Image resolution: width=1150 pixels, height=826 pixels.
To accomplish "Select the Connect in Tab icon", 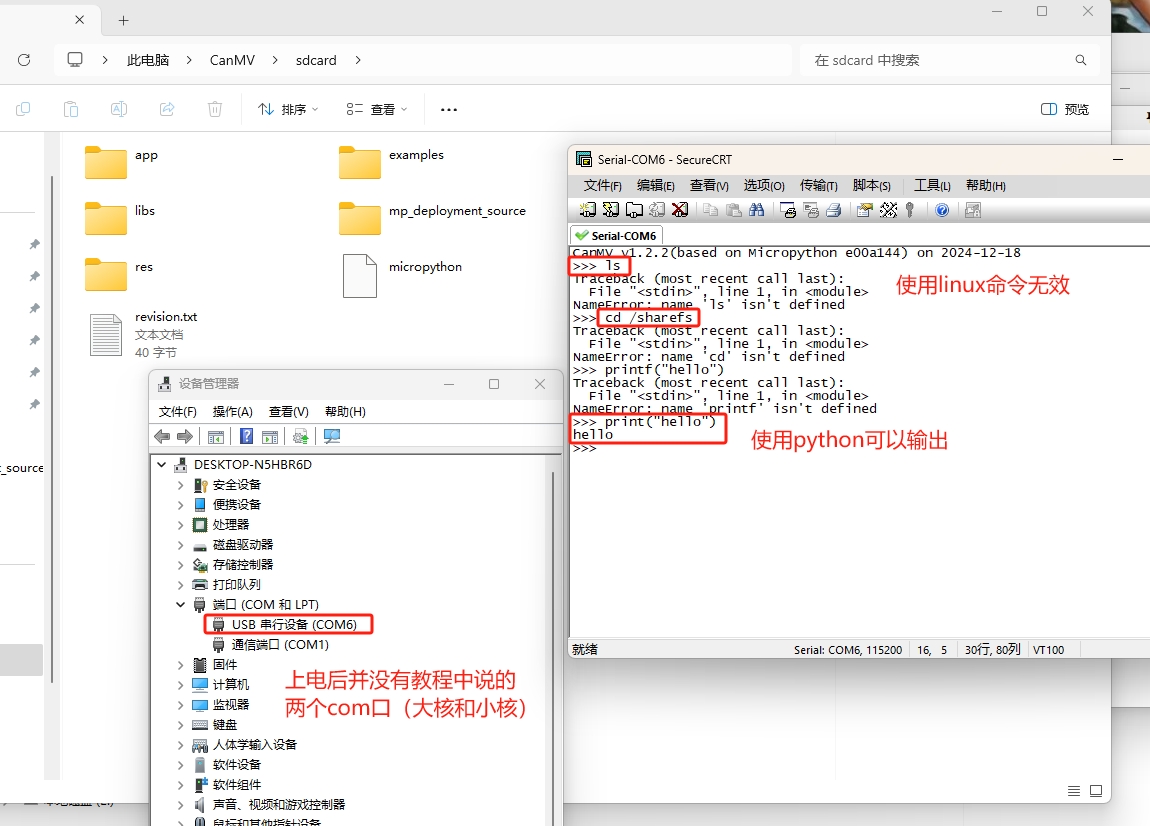I will pyautogui.click(x=636, y=209).
